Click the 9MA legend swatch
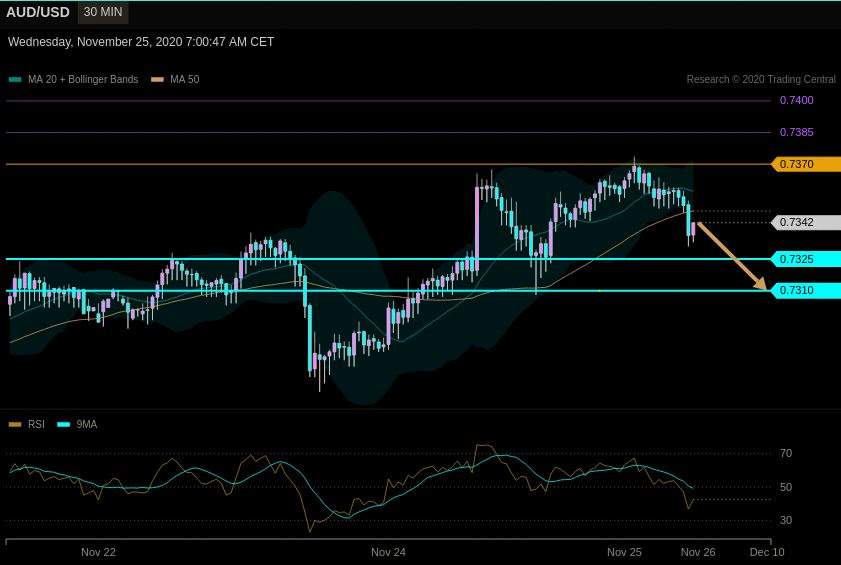Screen dimensions: 841x565 [x=63, y=424]
